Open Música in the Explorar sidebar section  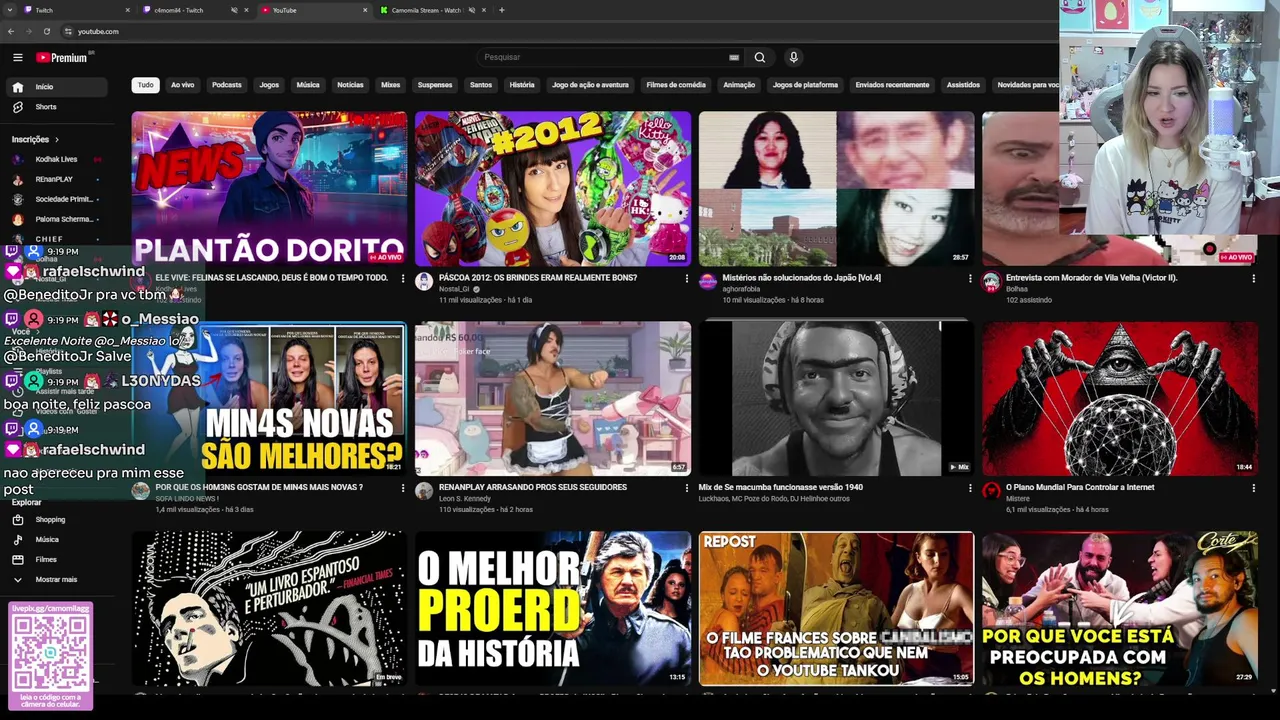click(56, 540)
